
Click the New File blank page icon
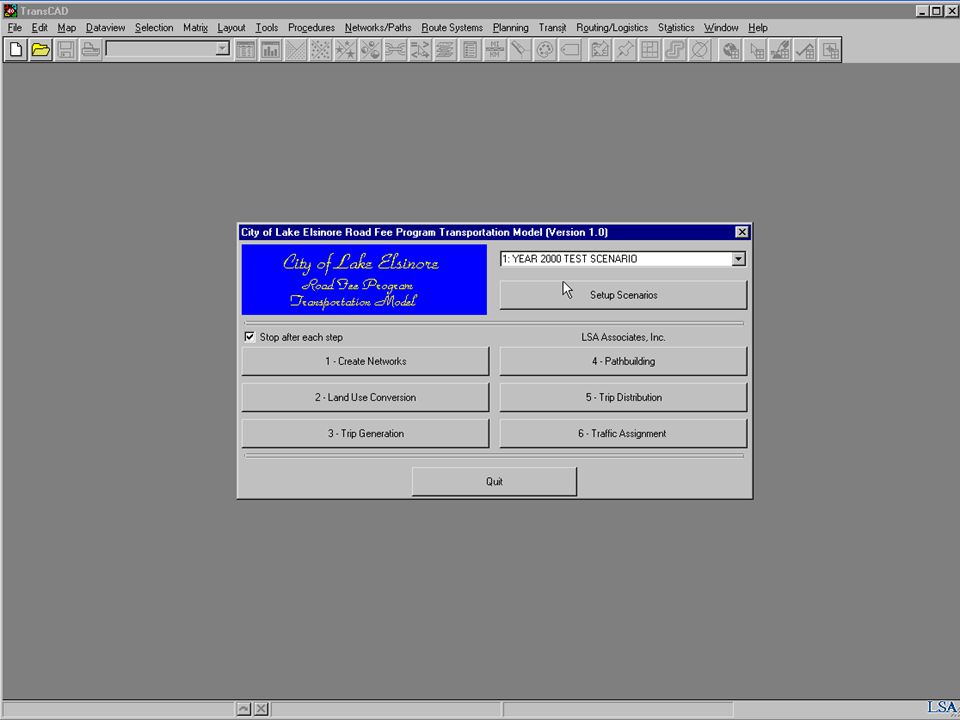click(x=17, y=50)
